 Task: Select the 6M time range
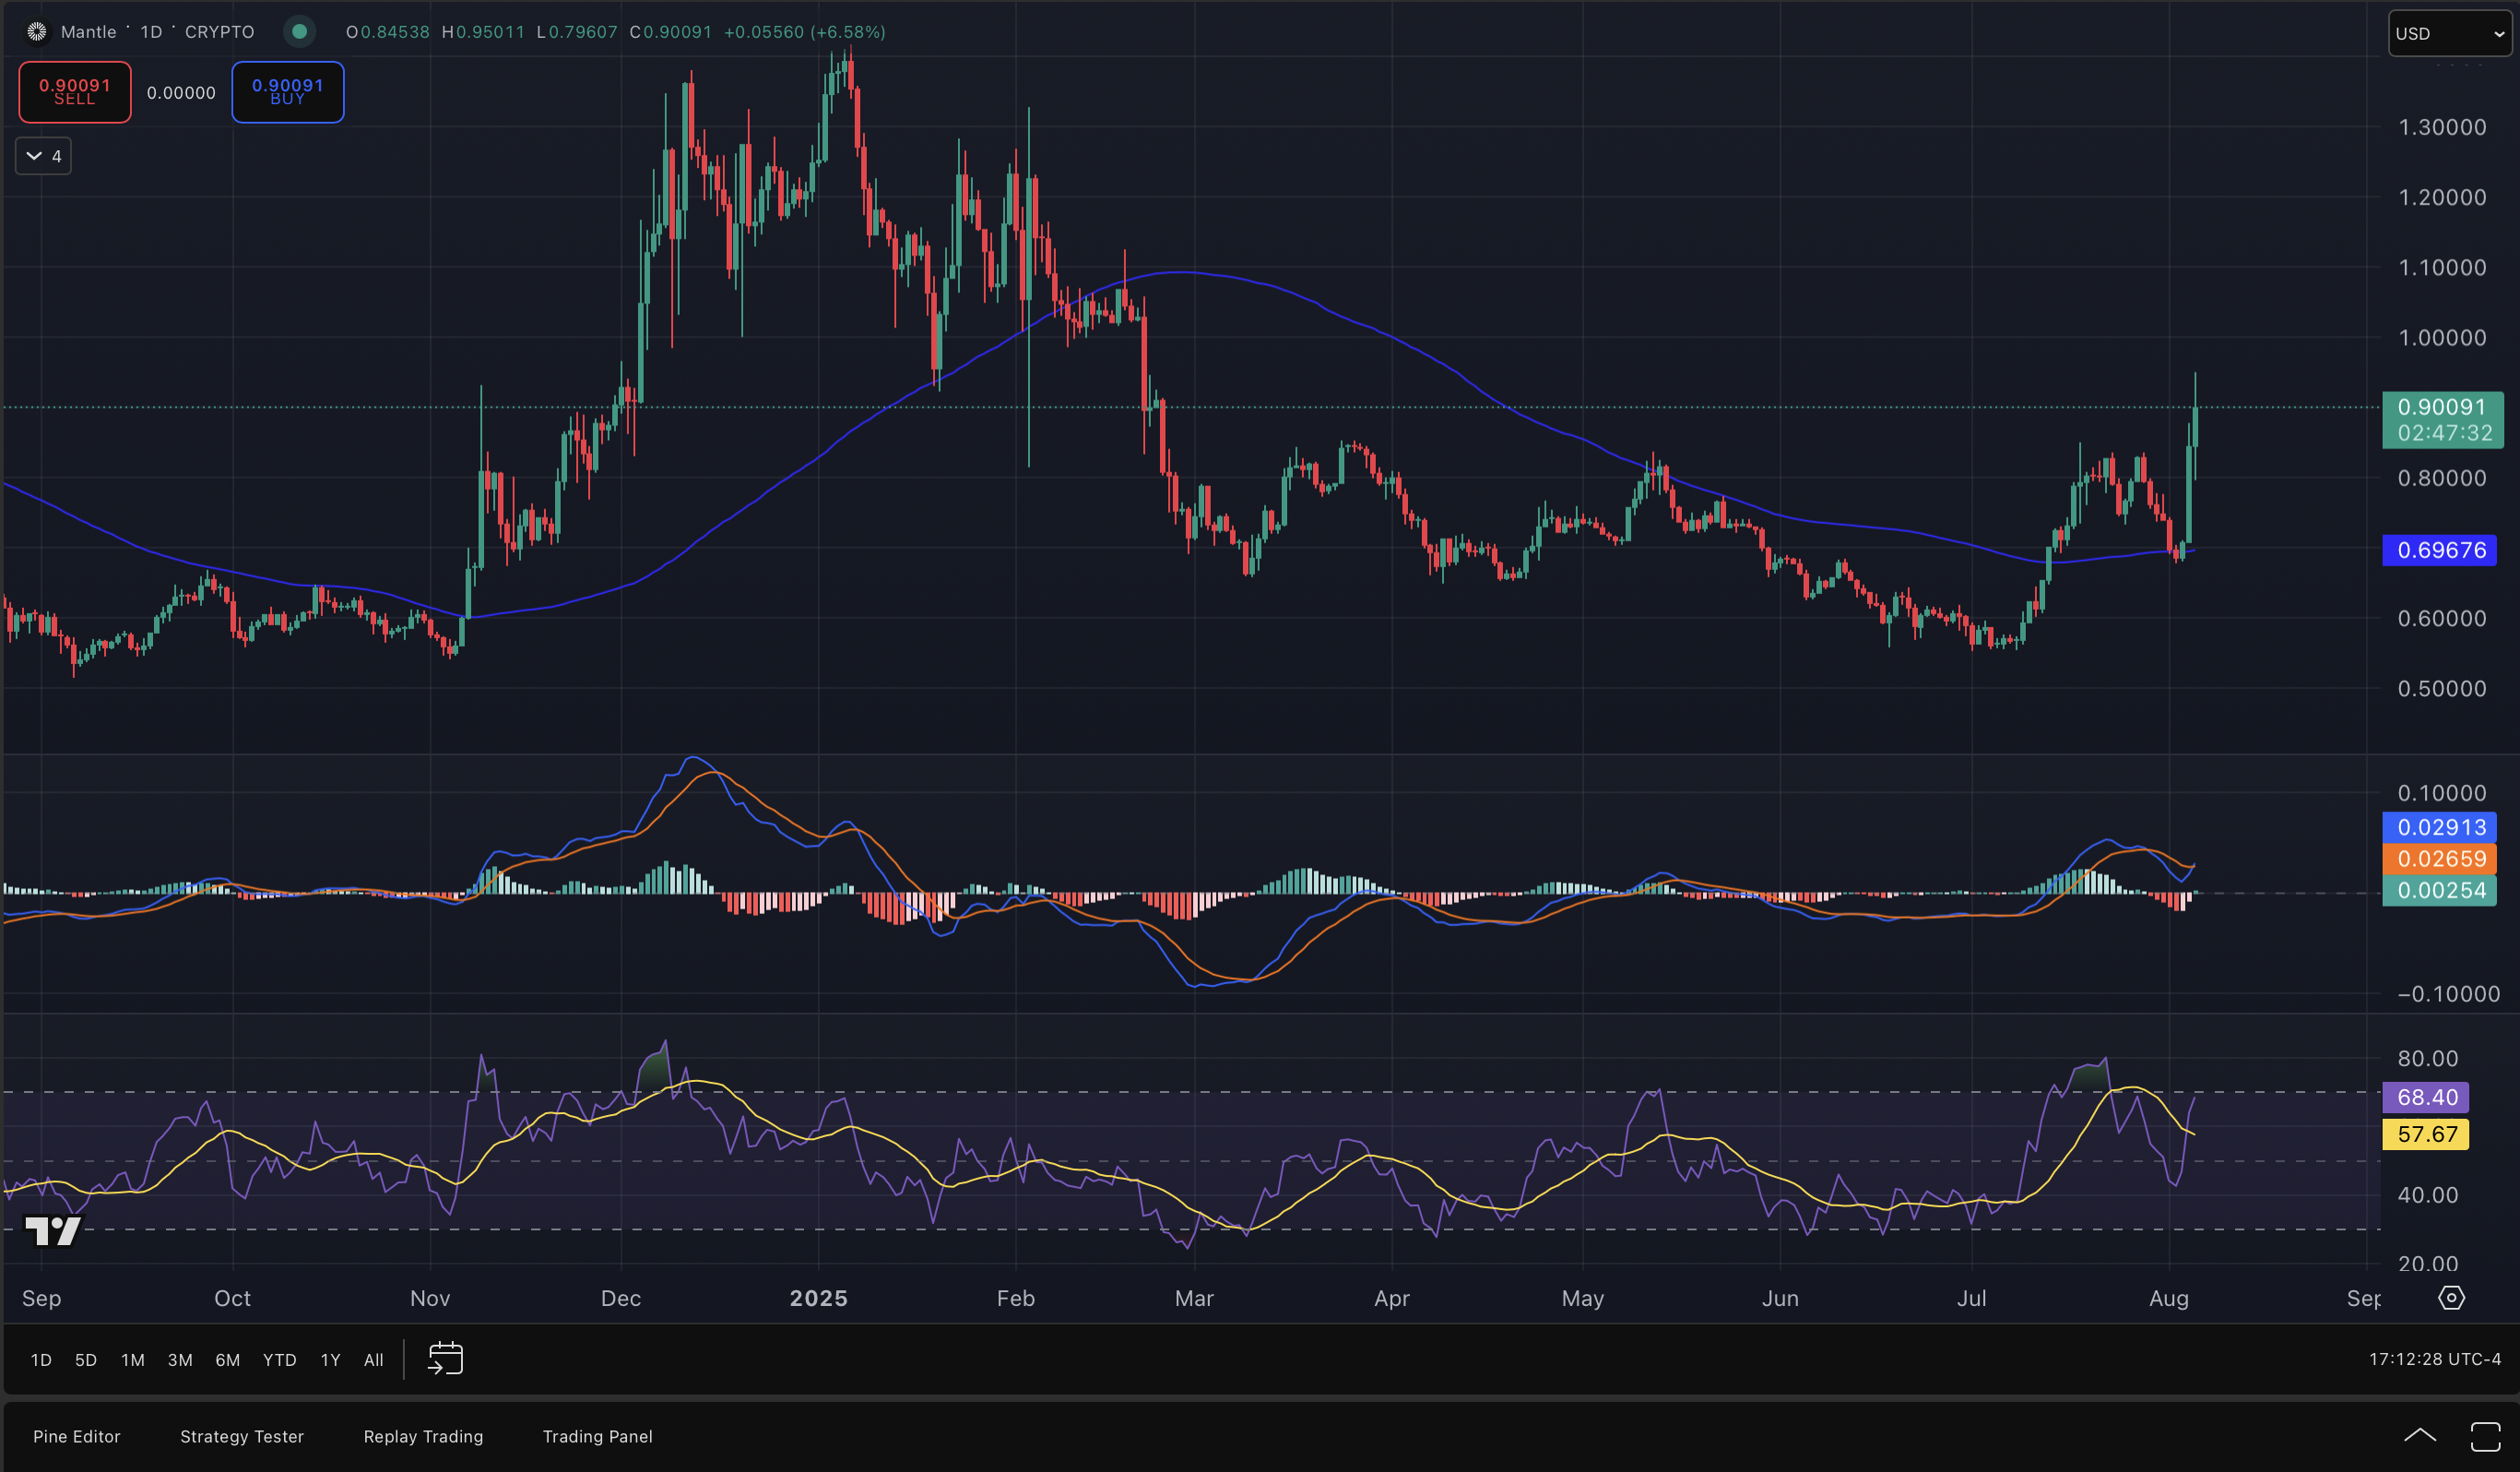pos(228,1360)
